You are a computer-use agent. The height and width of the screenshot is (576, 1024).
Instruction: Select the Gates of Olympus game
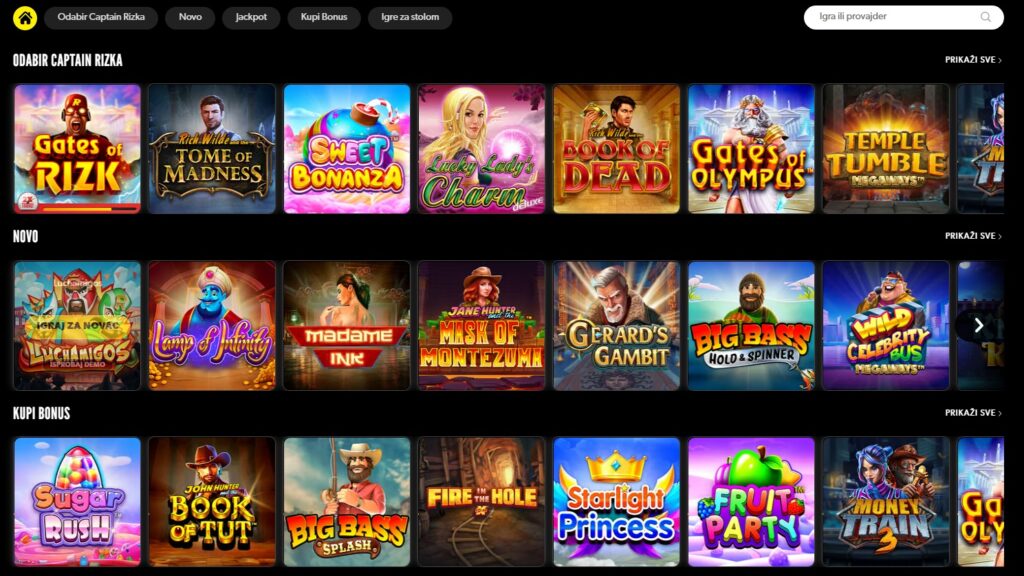coord(751,149)
